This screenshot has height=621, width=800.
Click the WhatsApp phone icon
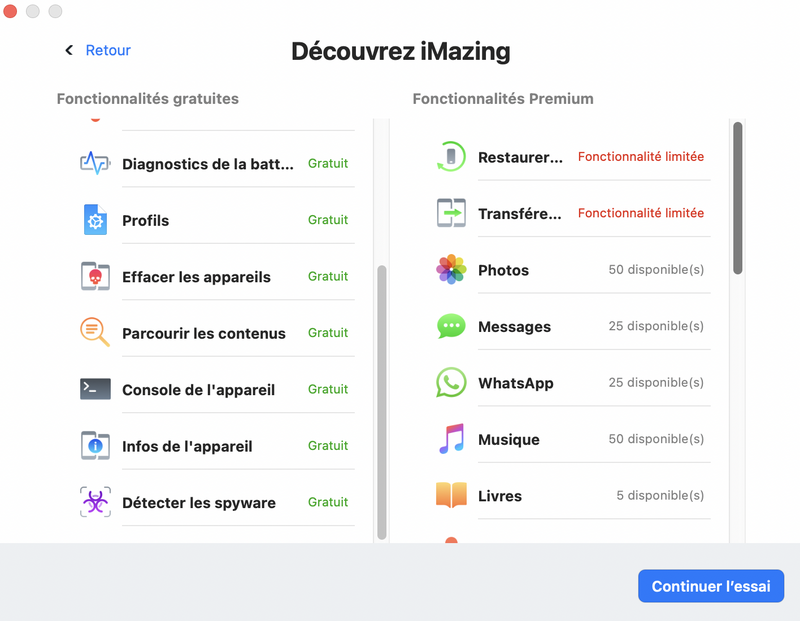(451, 382)
